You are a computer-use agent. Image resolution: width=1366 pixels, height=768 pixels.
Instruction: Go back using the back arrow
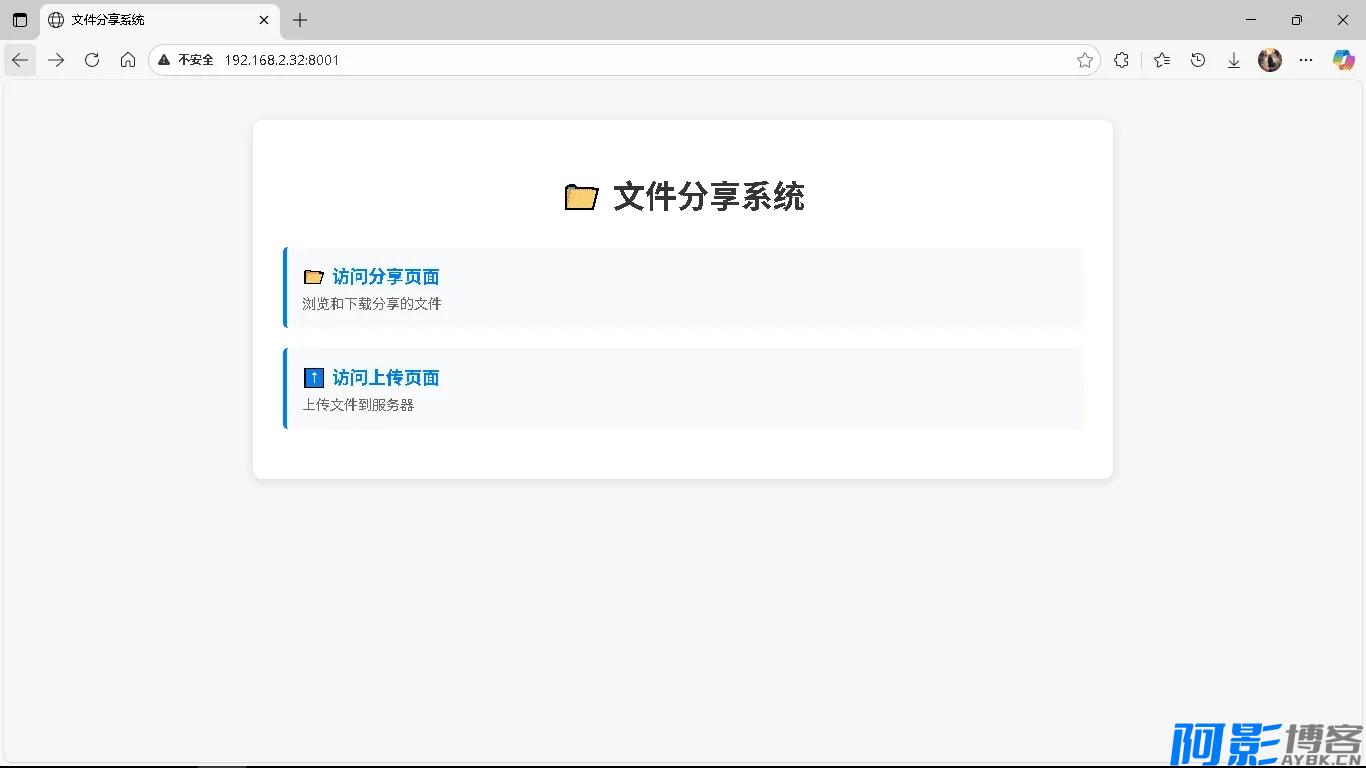click(x=20, y=60)
